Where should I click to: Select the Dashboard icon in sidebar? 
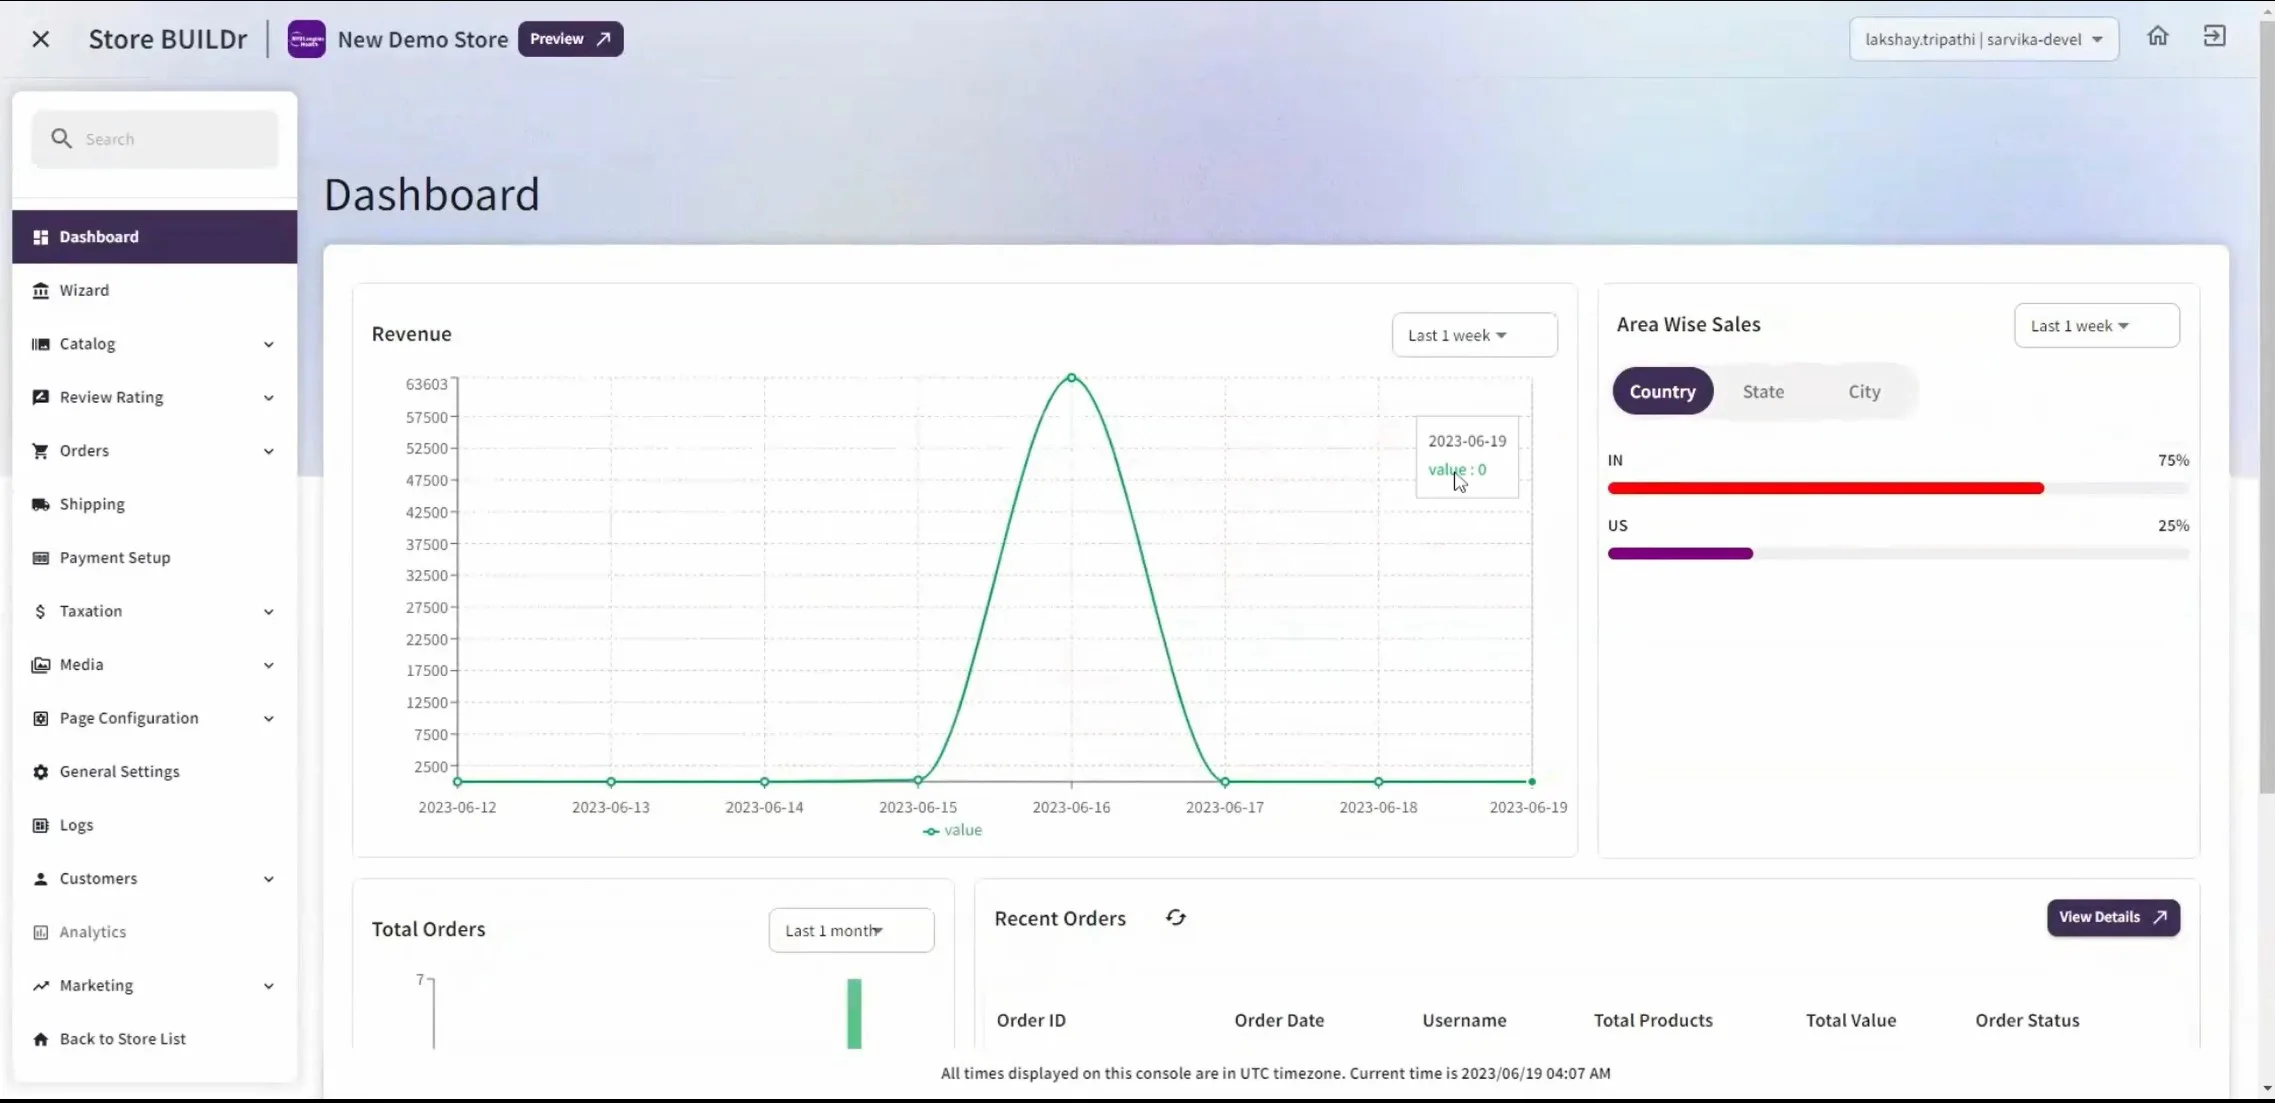[40, 237]
